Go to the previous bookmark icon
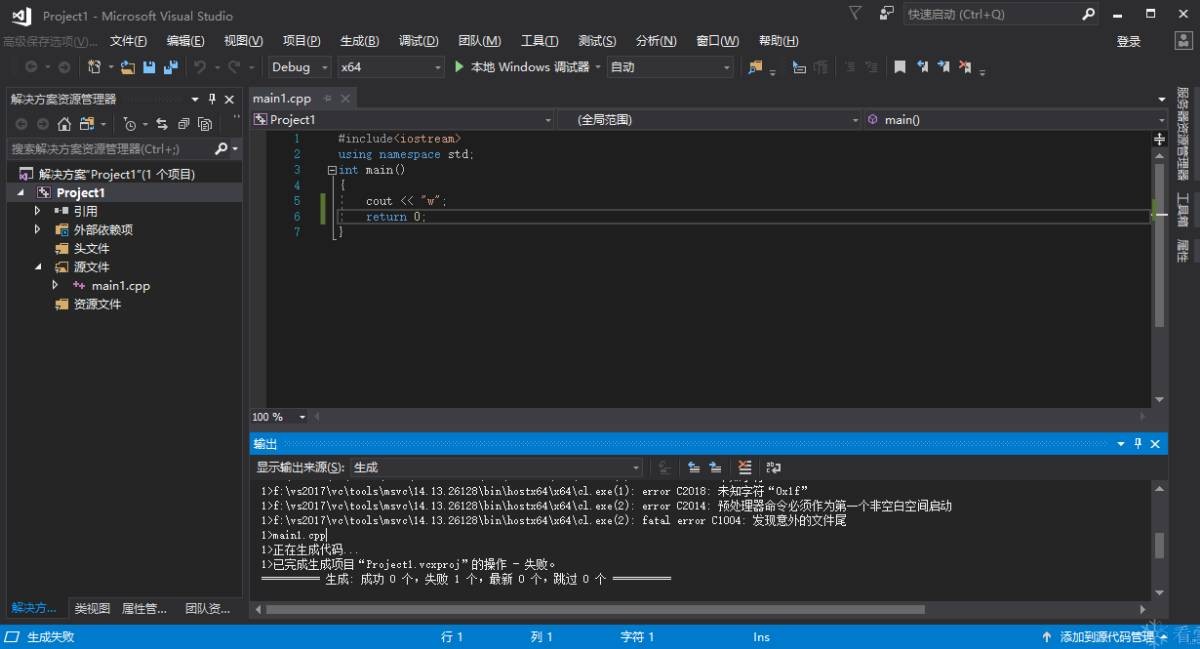 coord(922,67)
